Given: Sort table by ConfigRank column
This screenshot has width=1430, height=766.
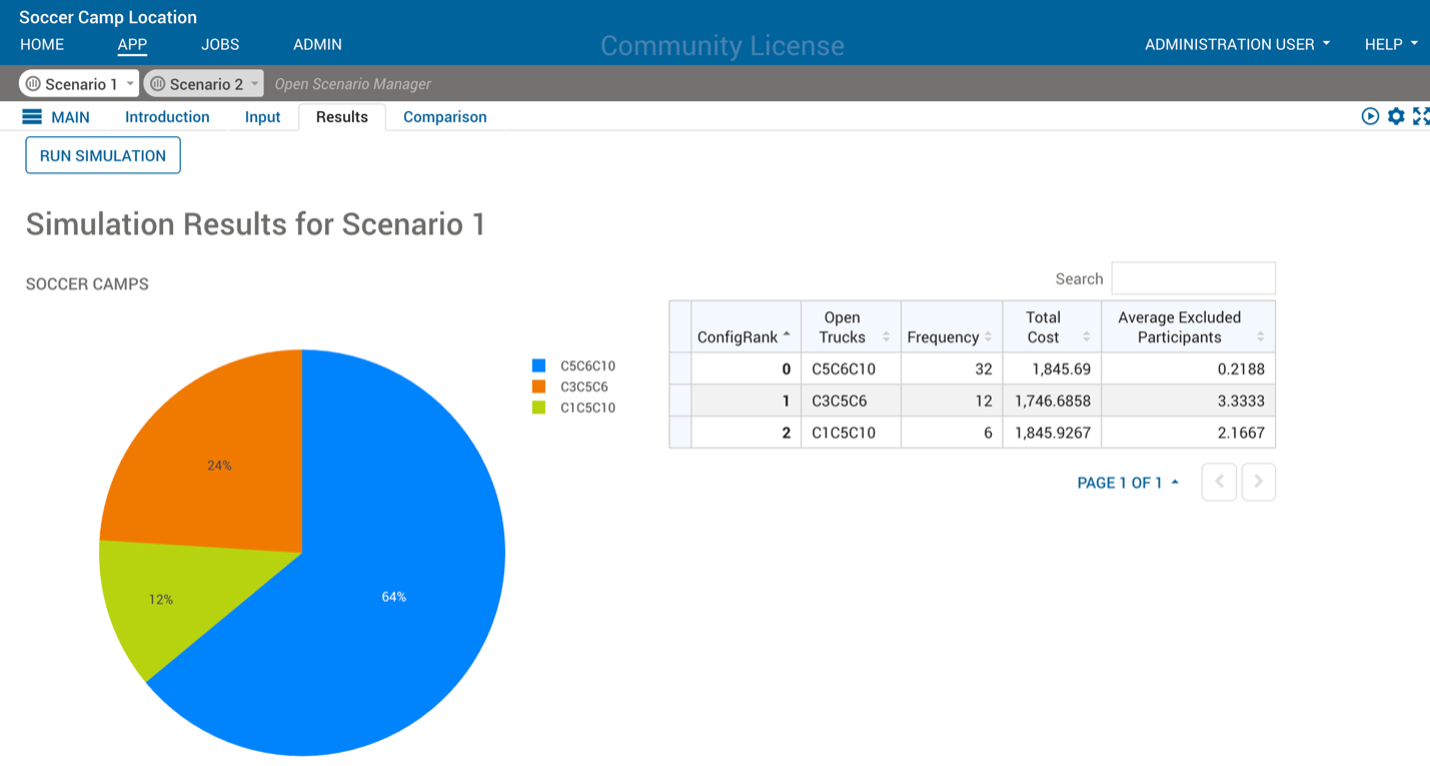Looking at the screenshot, I should 746,327.
